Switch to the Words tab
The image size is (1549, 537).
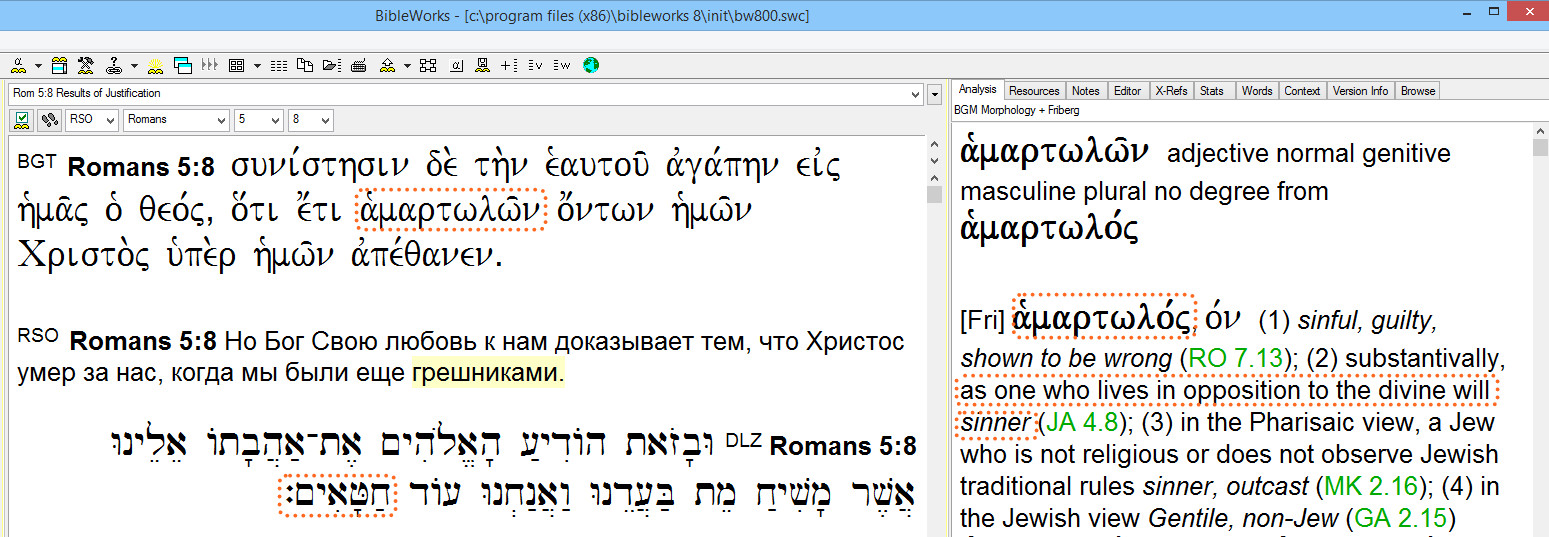(x=1257, y=91)
